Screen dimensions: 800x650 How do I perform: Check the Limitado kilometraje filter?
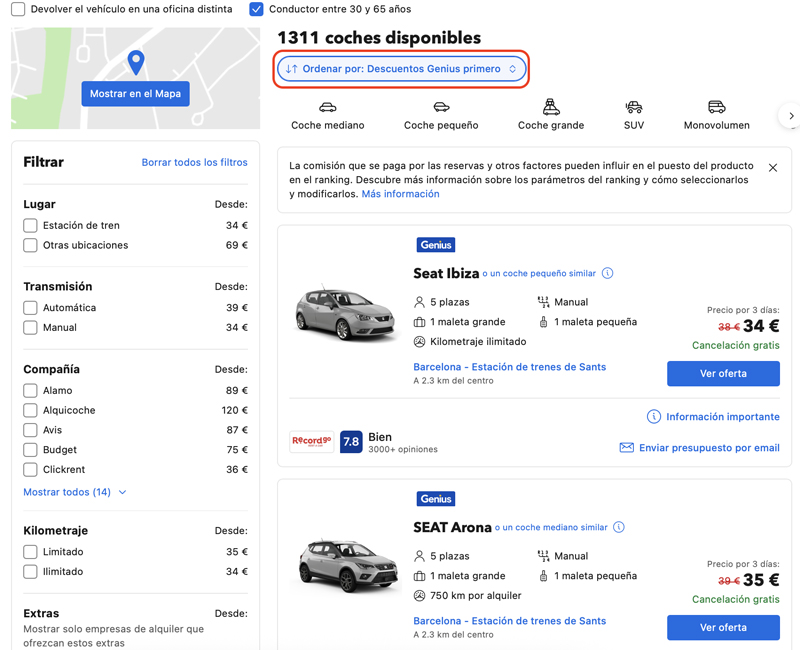click(30, 552)
